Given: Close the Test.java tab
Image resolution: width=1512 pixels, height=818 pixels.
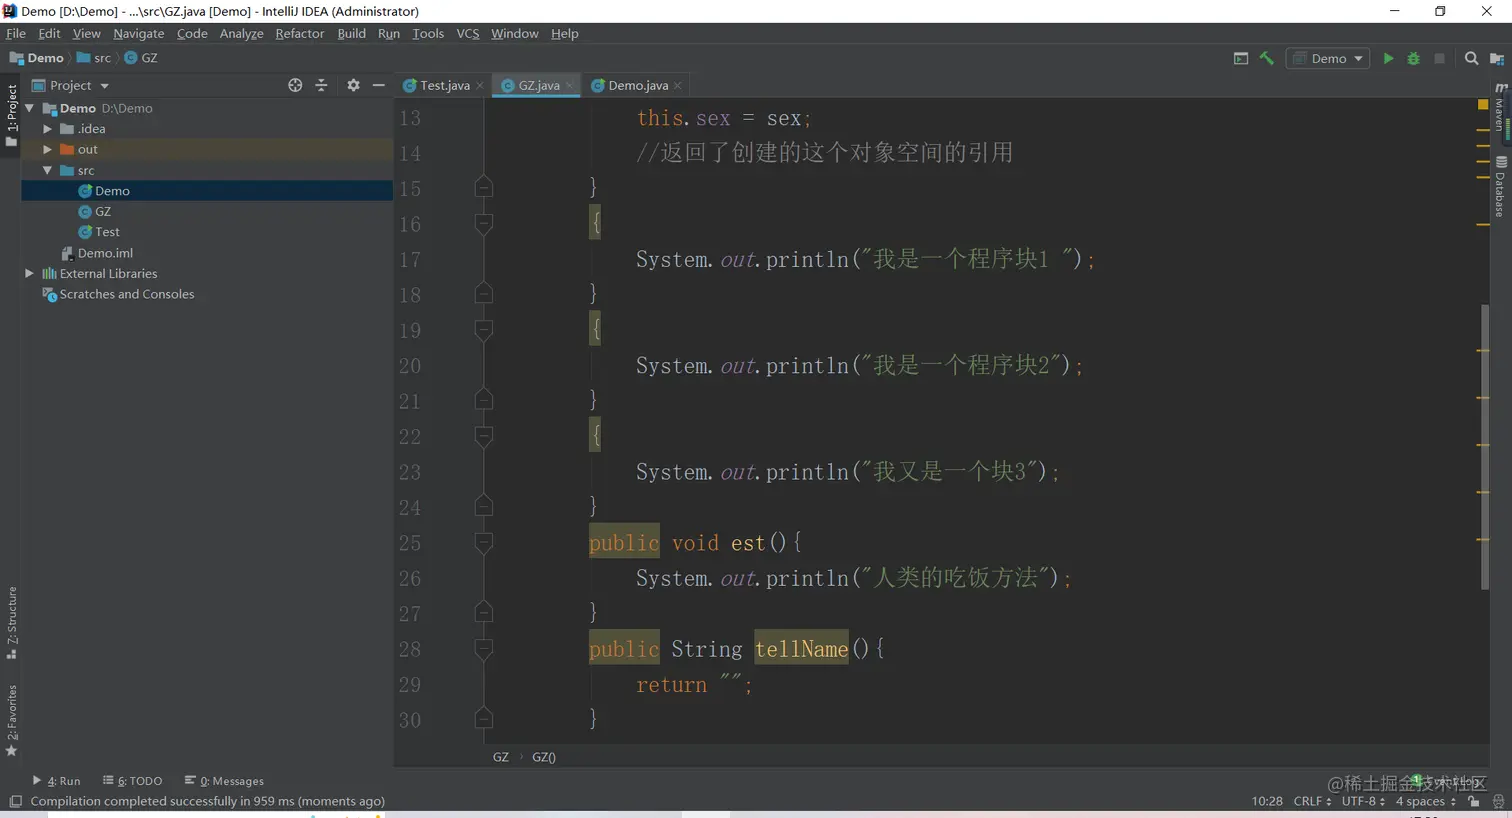Looking at the screenshot, I should point(480,86).
